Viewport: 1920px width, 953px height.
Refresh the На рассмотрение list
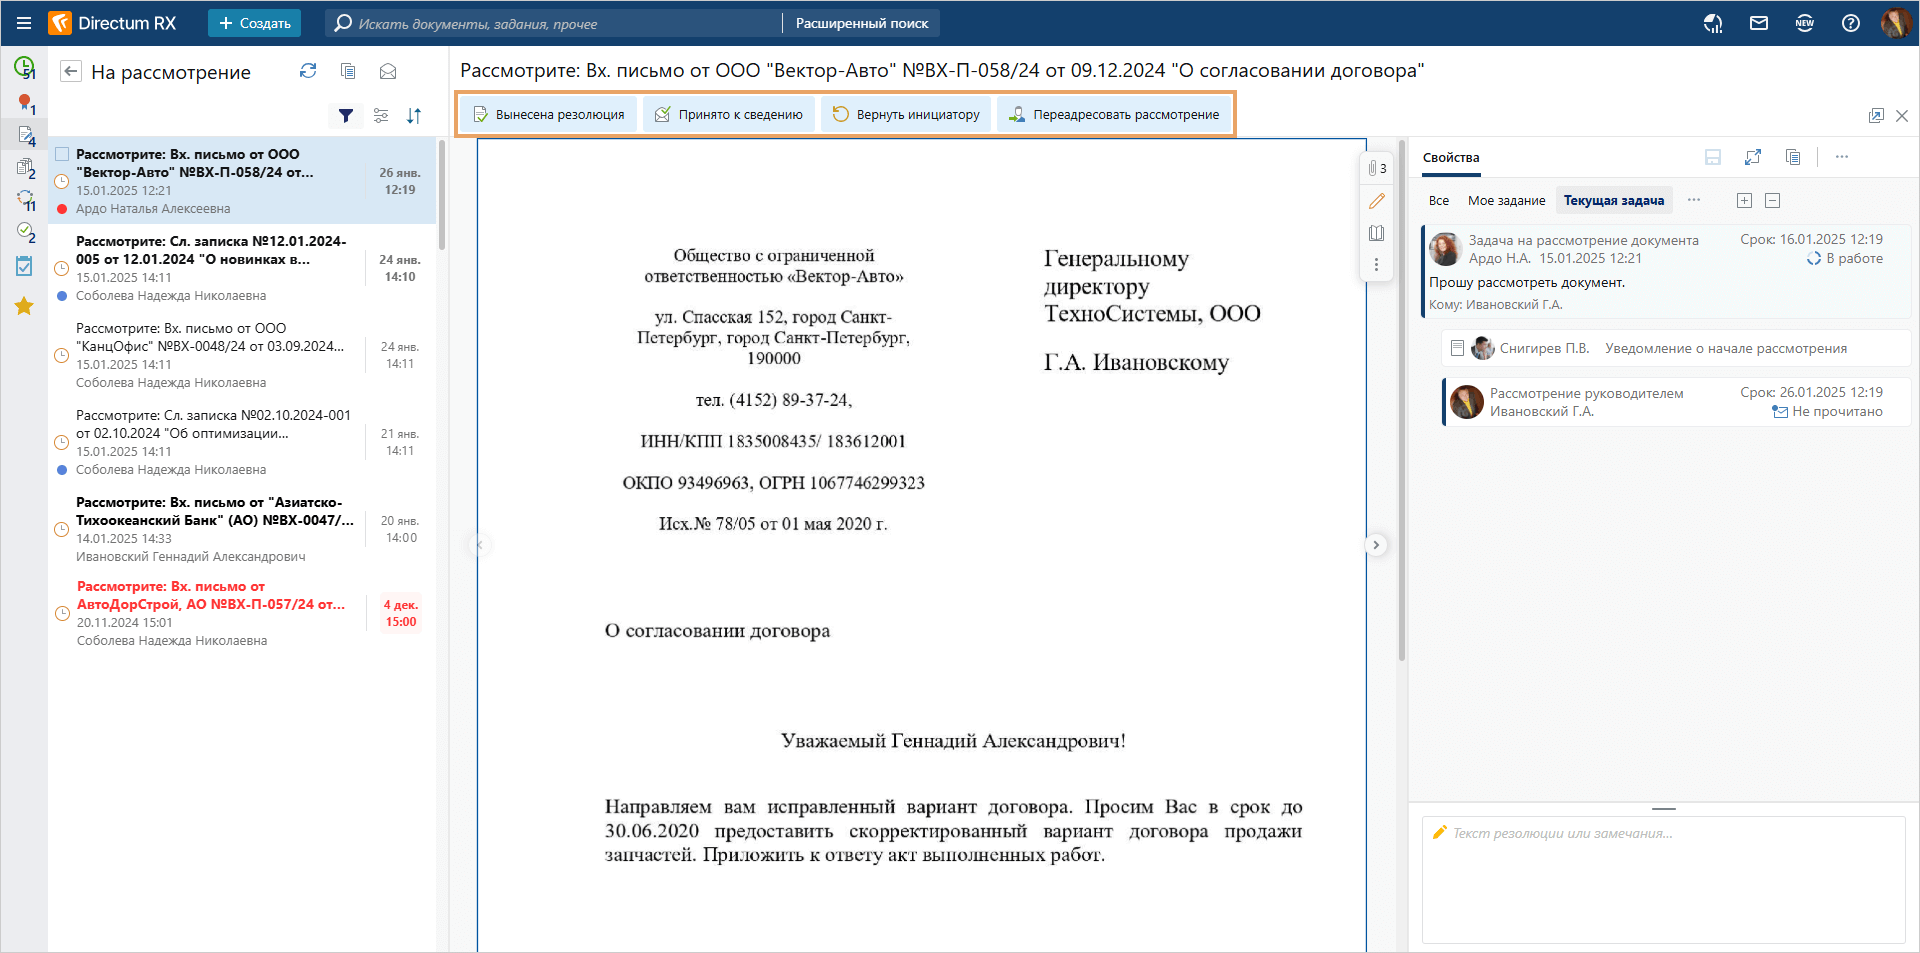click(308, 71)
